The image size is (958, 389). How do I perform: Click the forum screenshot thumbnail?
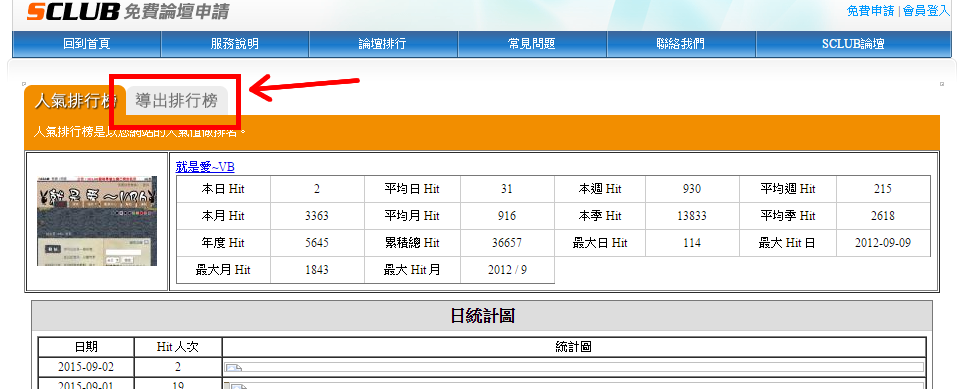[97, 221]
